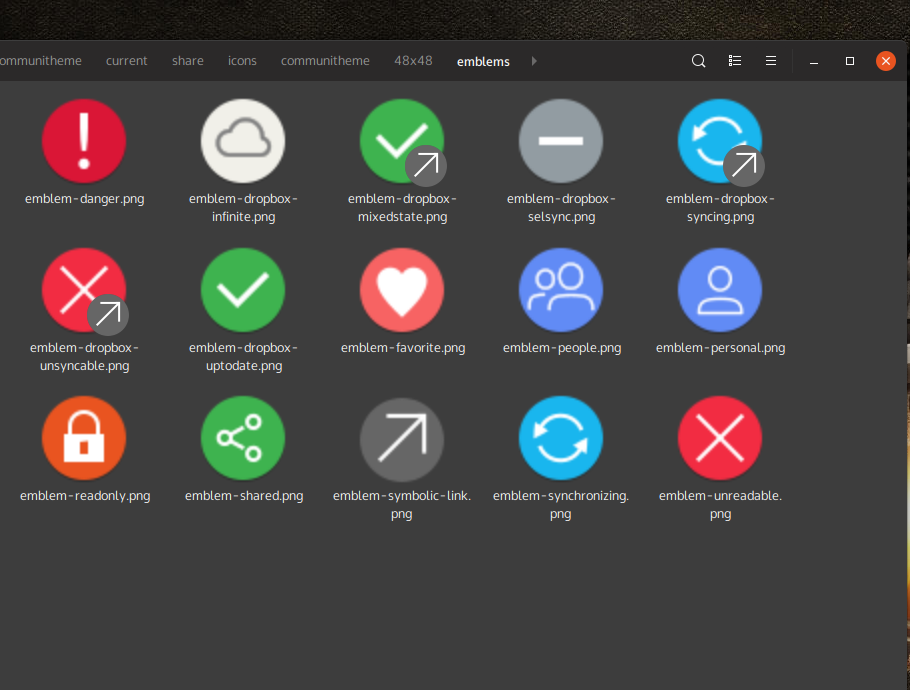Expand the path bar forward arrow
Screen dimensions: 910x690
(534, 61)
